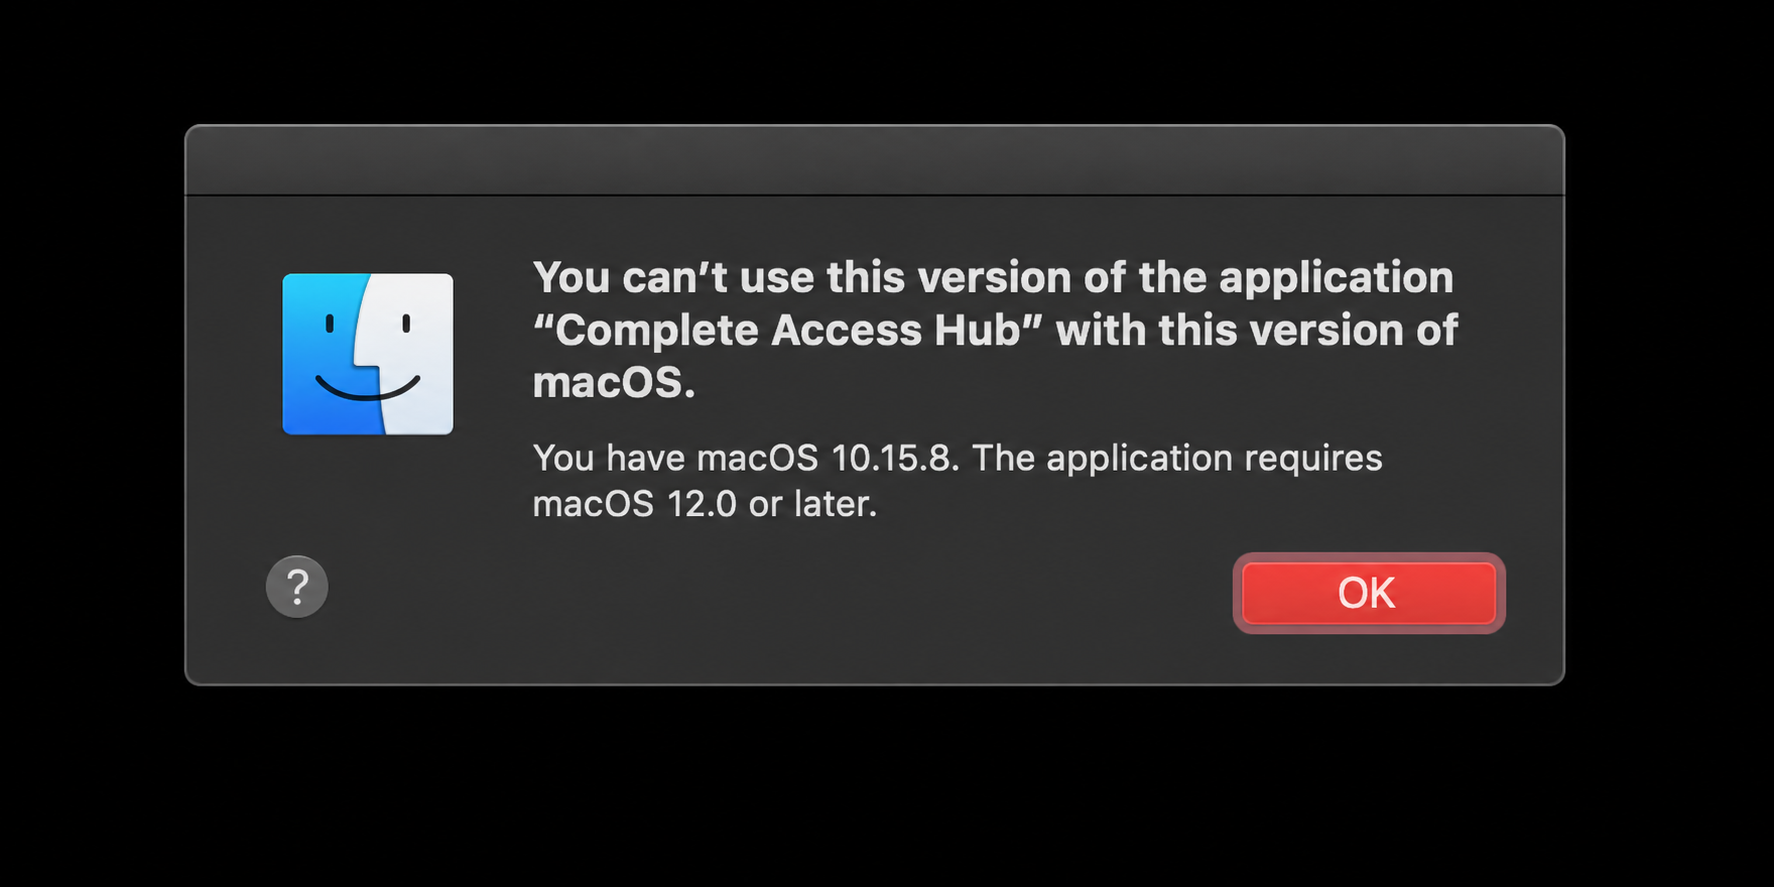
Task: Click the gray circular help icon
Action: (297, 586)
